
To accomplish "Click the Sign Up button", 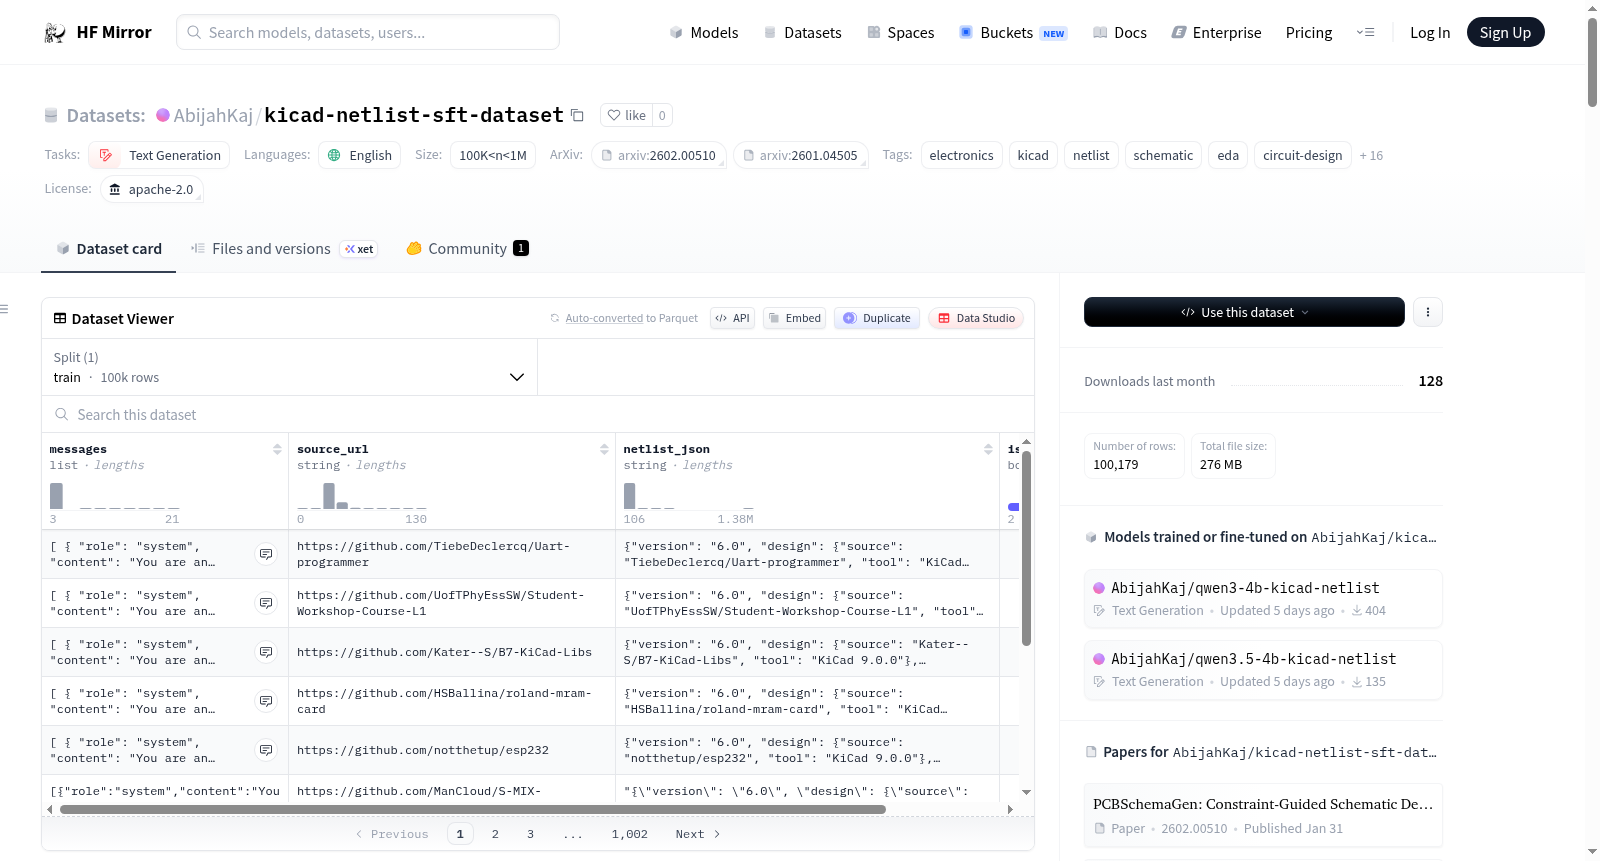I will coord(1506,33).
